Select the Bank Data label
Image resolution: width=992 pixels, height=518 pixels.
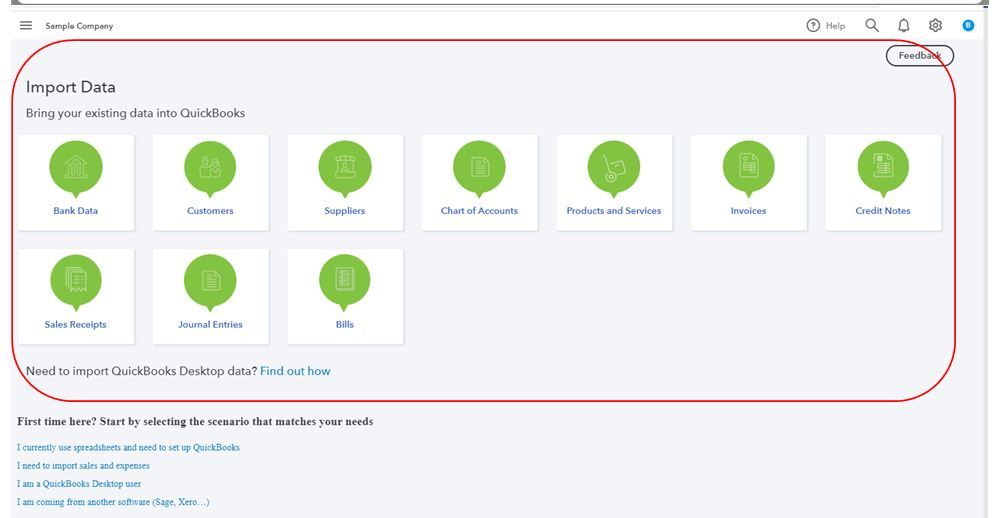[75, 211]
